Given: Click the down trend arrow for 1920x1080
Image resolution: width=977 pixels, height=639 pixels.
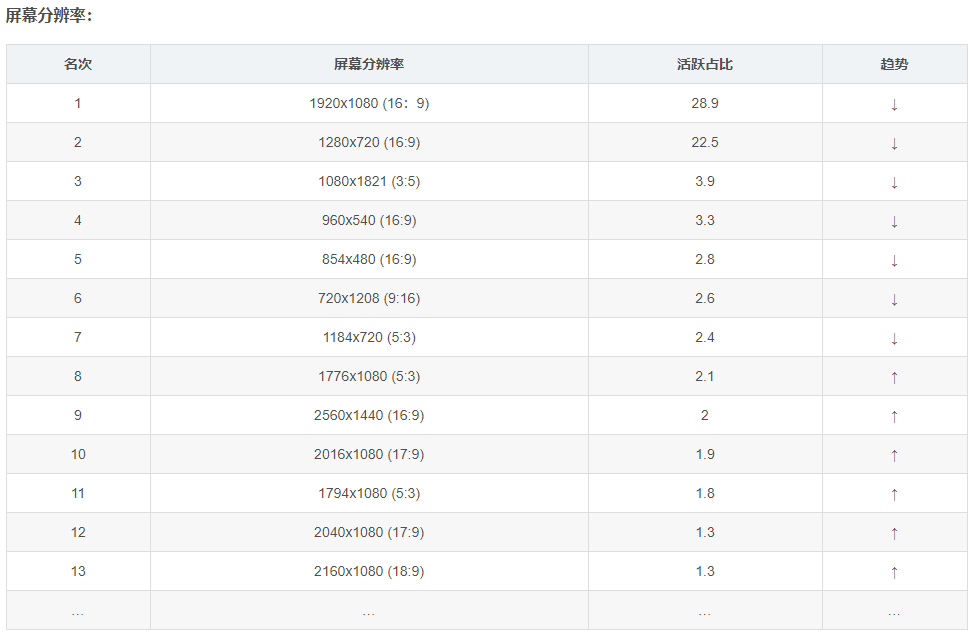Looking at the screenshot, I should click(894, 104).
